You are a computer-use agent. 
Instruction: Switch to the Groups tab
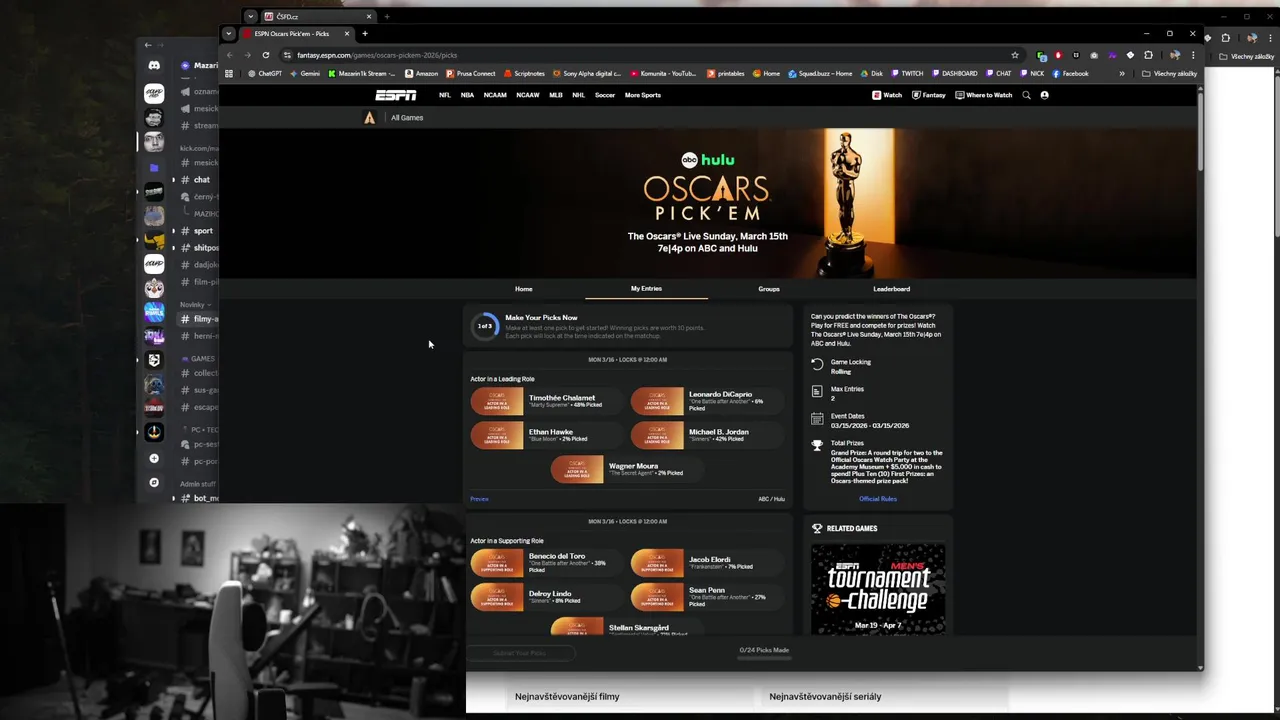[x=769, y=289]
